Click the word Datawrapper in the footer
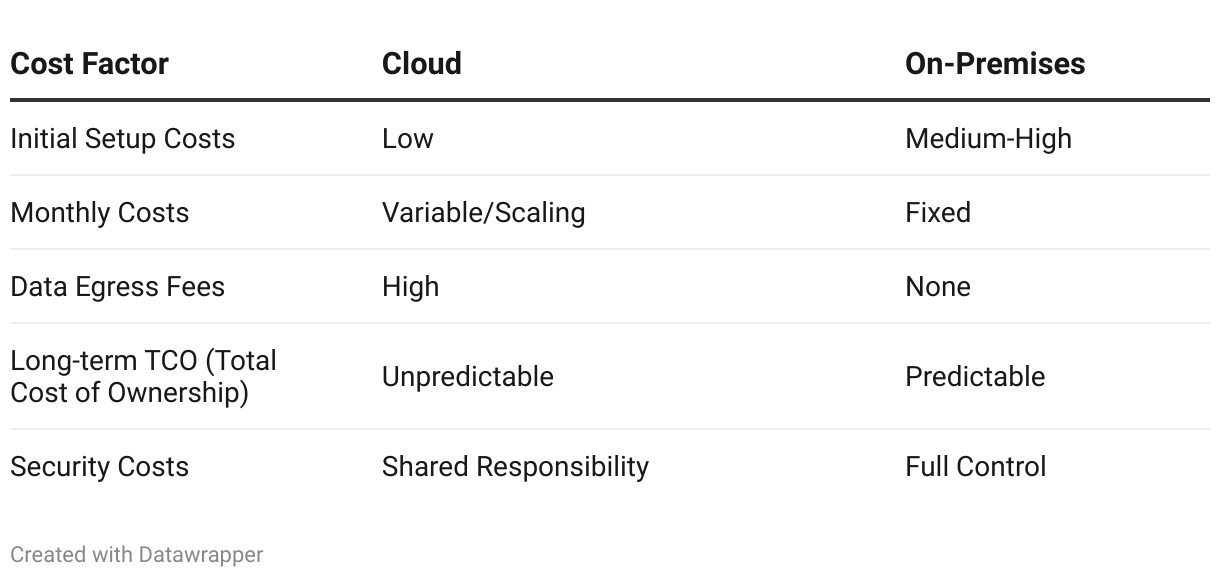This screenshot has height=578, width=1220. [x=200, y=554]
